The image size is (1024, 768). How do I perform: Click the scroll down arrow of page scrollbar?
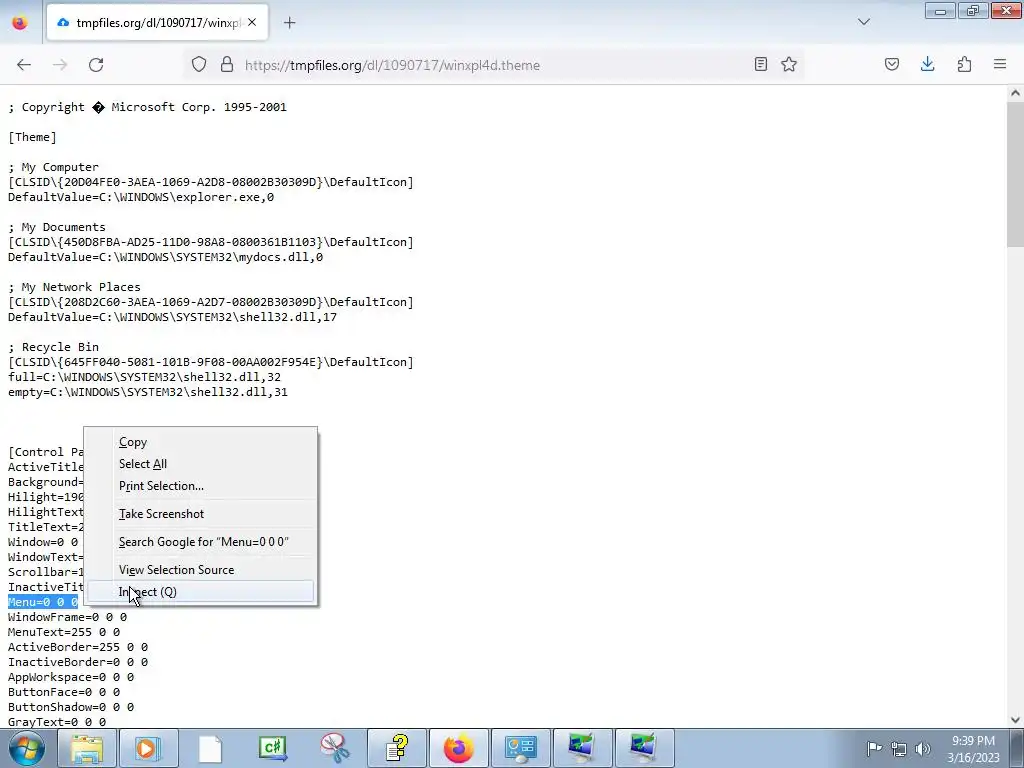tap(1015, 719)
